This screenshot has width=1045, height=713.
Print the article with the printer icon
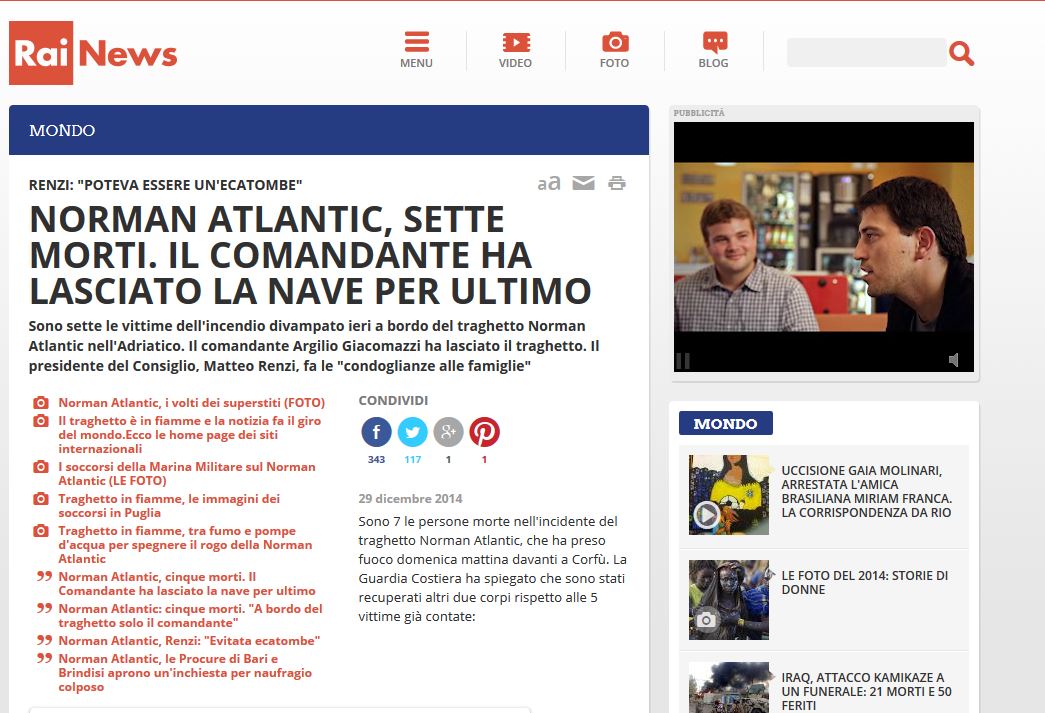point(617,183)
